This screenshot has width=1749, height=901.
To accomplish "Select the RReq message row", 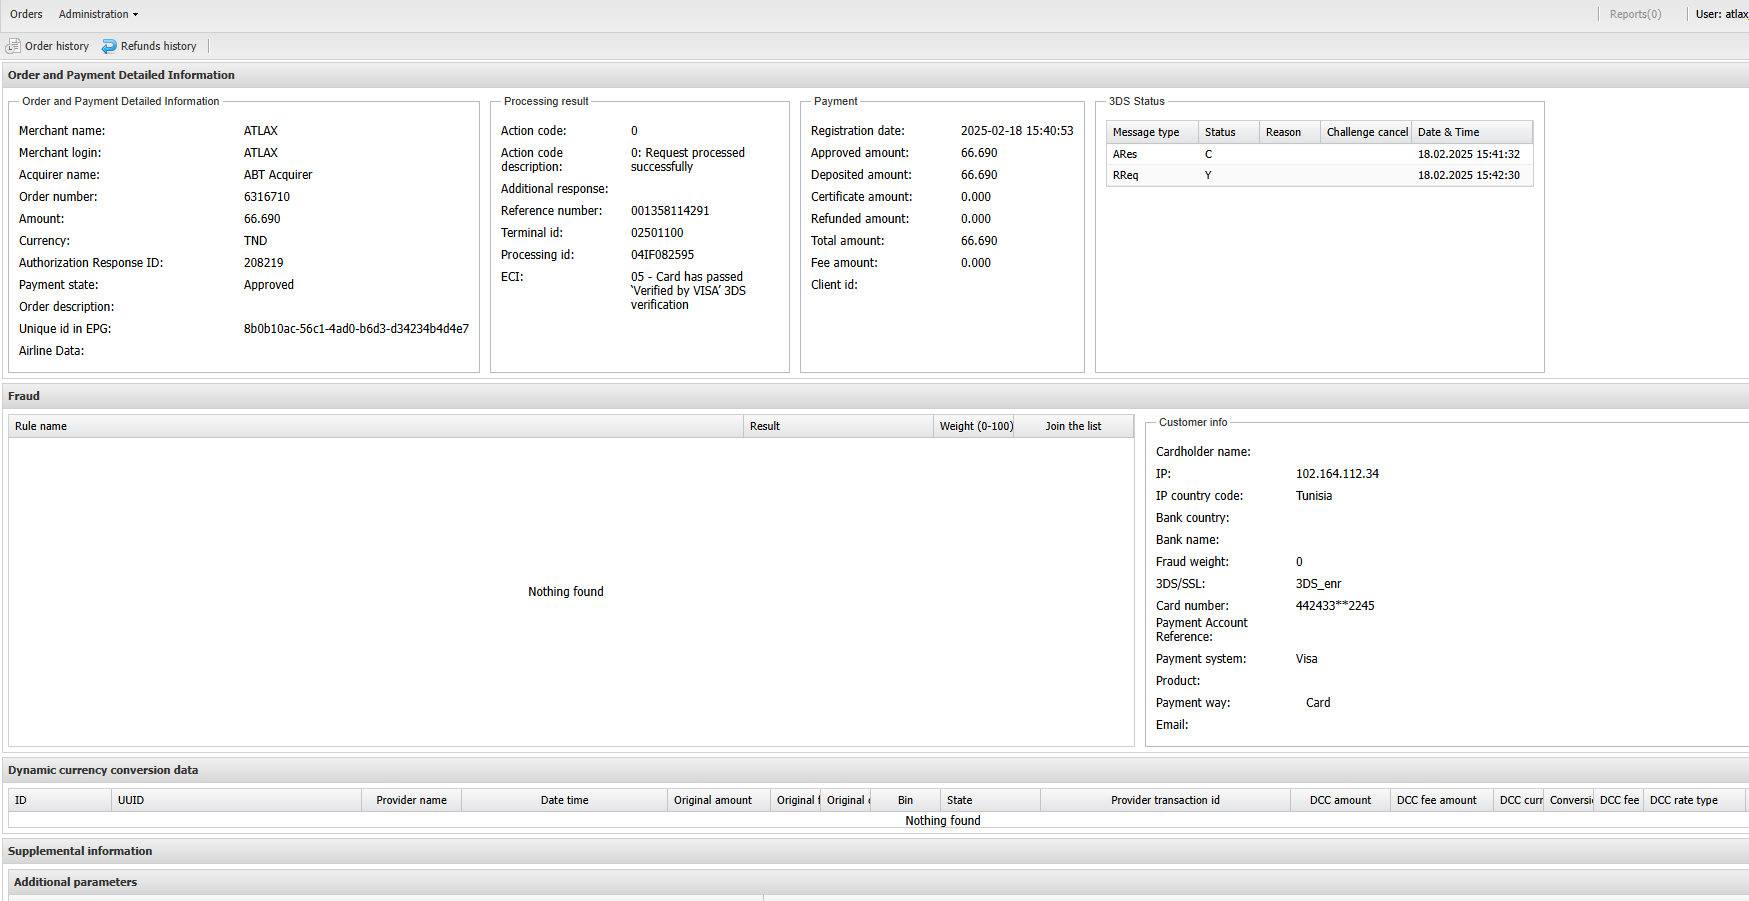I will [x=1125, y=175].
